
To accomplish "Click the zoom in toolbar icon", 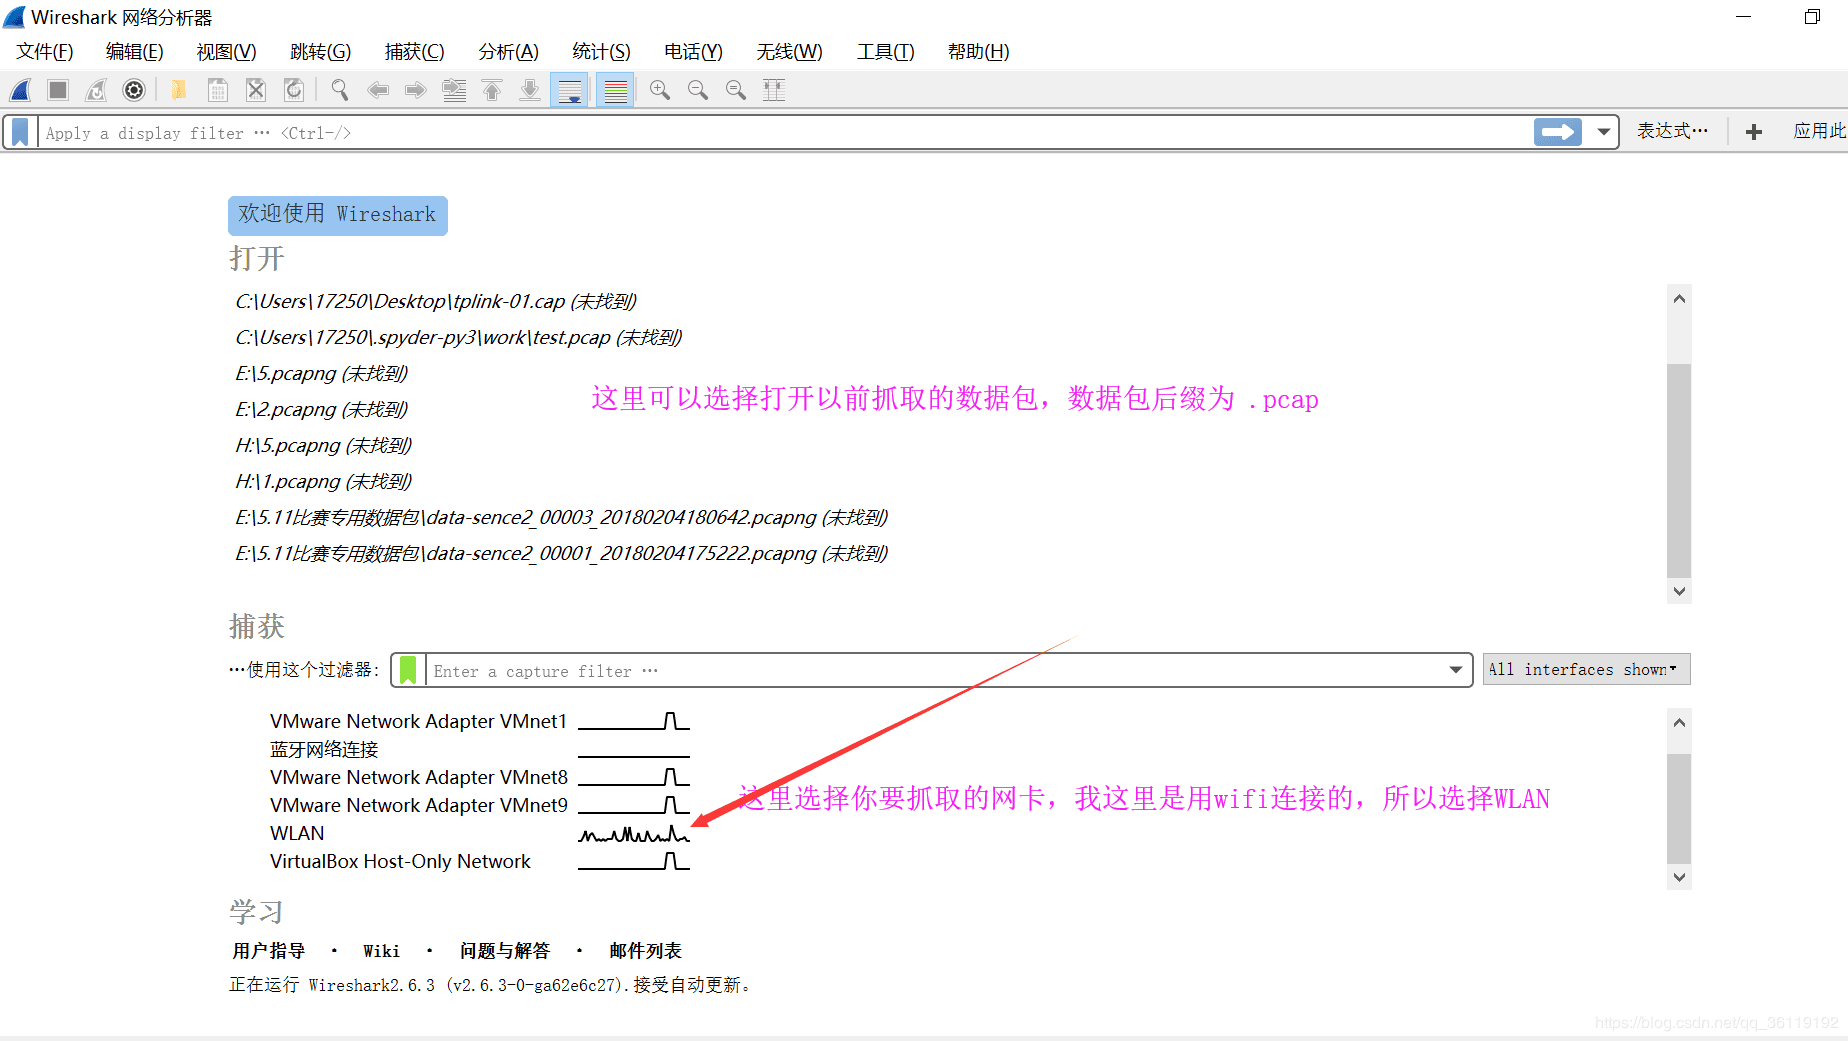I will click(659, 90).
